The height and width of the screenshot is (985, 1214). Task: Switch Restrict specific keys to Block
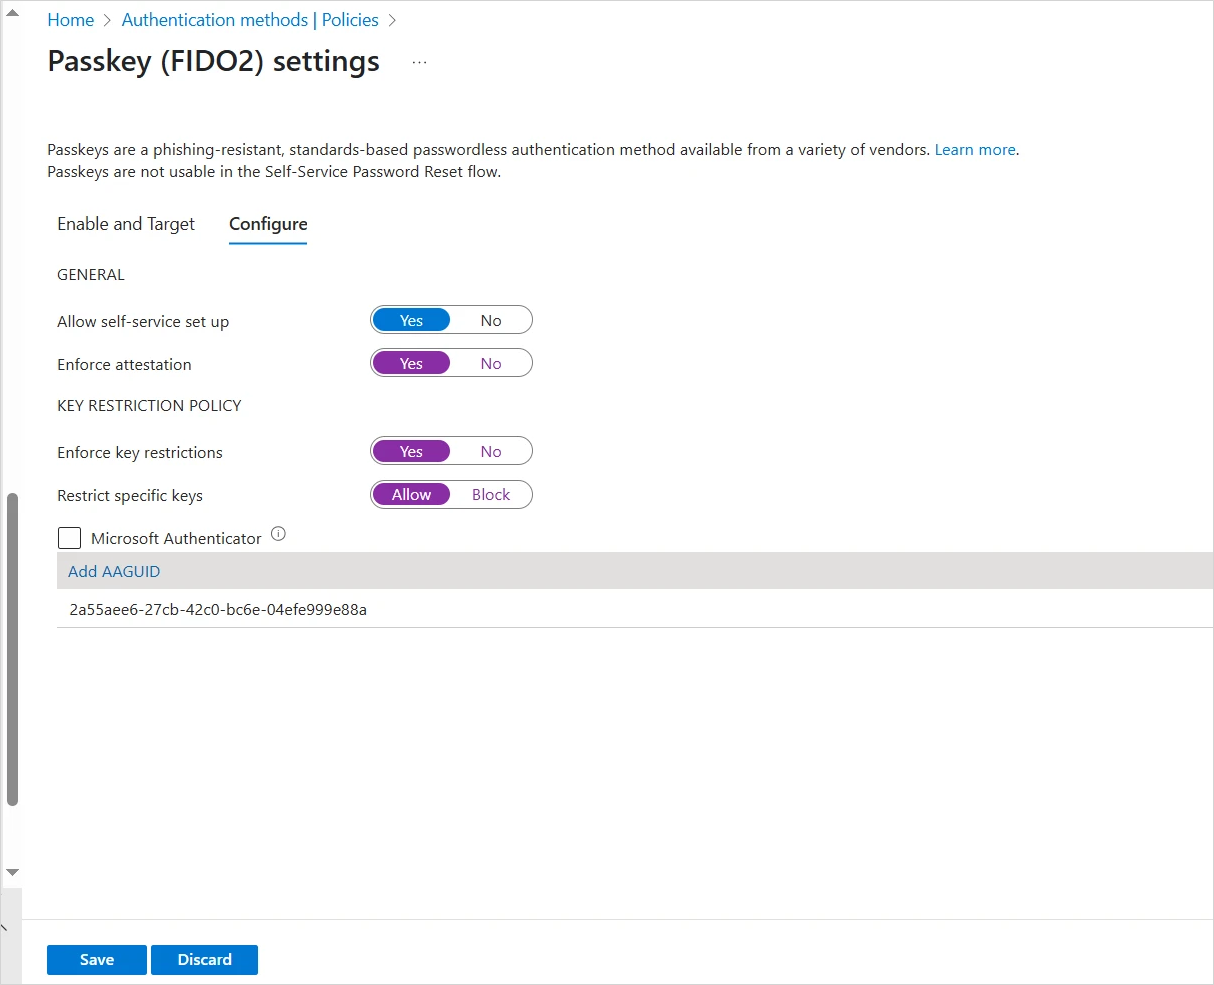[x=490, y=495]
